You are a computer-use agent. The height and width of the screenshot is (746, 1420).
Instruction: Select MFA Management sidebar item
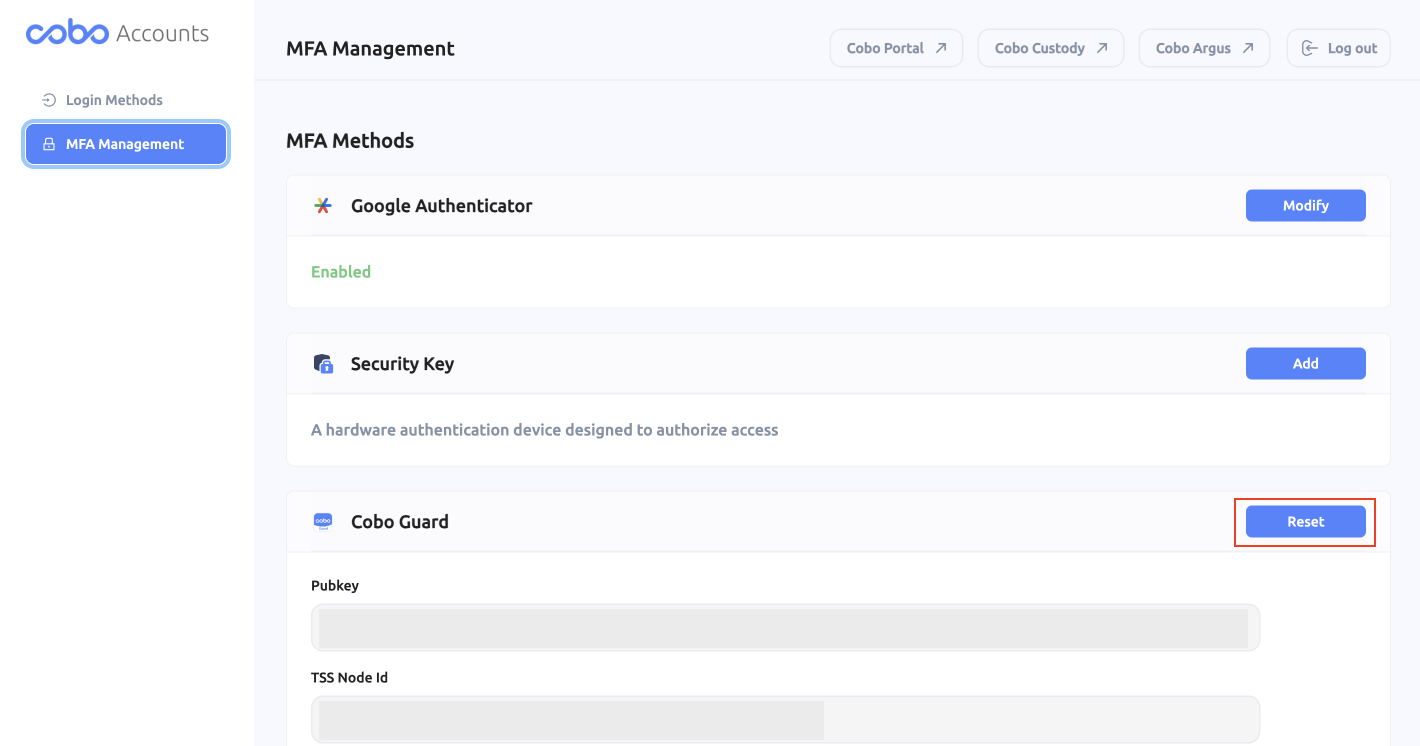126,144
